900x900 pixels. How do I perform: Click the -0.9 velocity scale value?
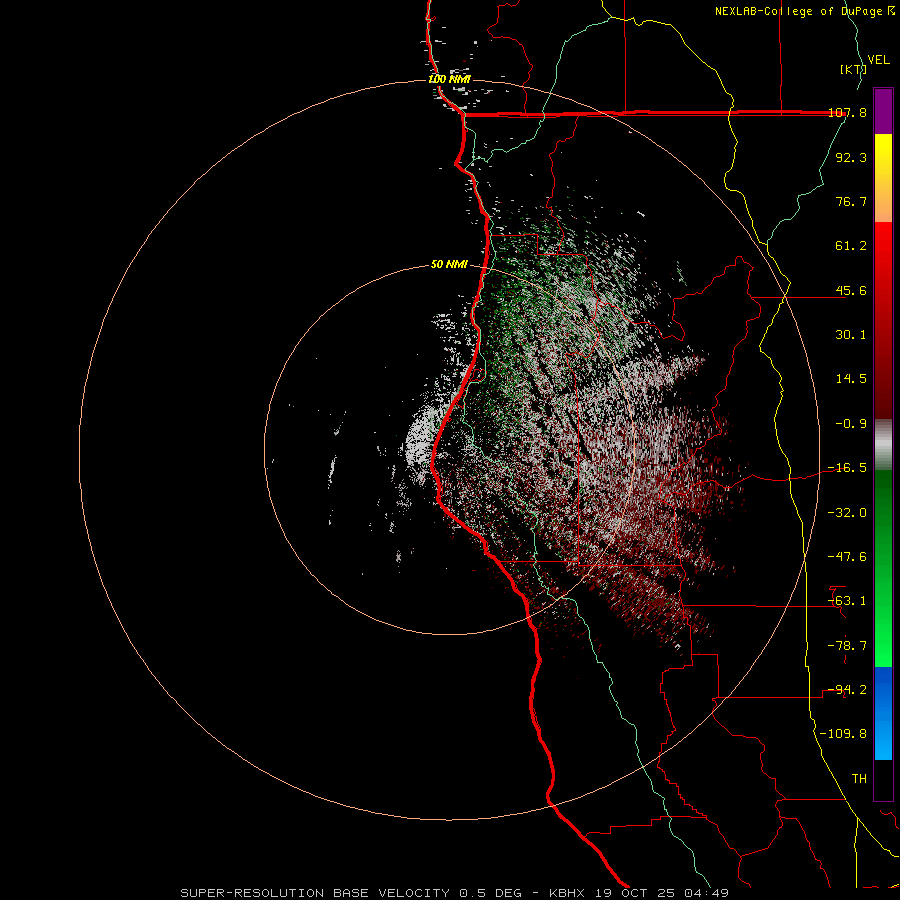tap(851, 424)
